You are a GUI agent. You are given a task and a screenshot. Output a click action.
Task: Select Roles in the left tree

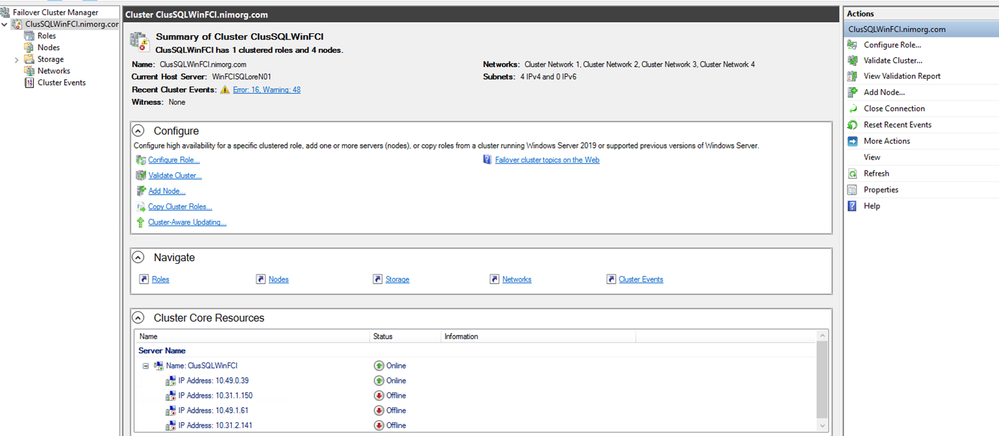point(46,36)
